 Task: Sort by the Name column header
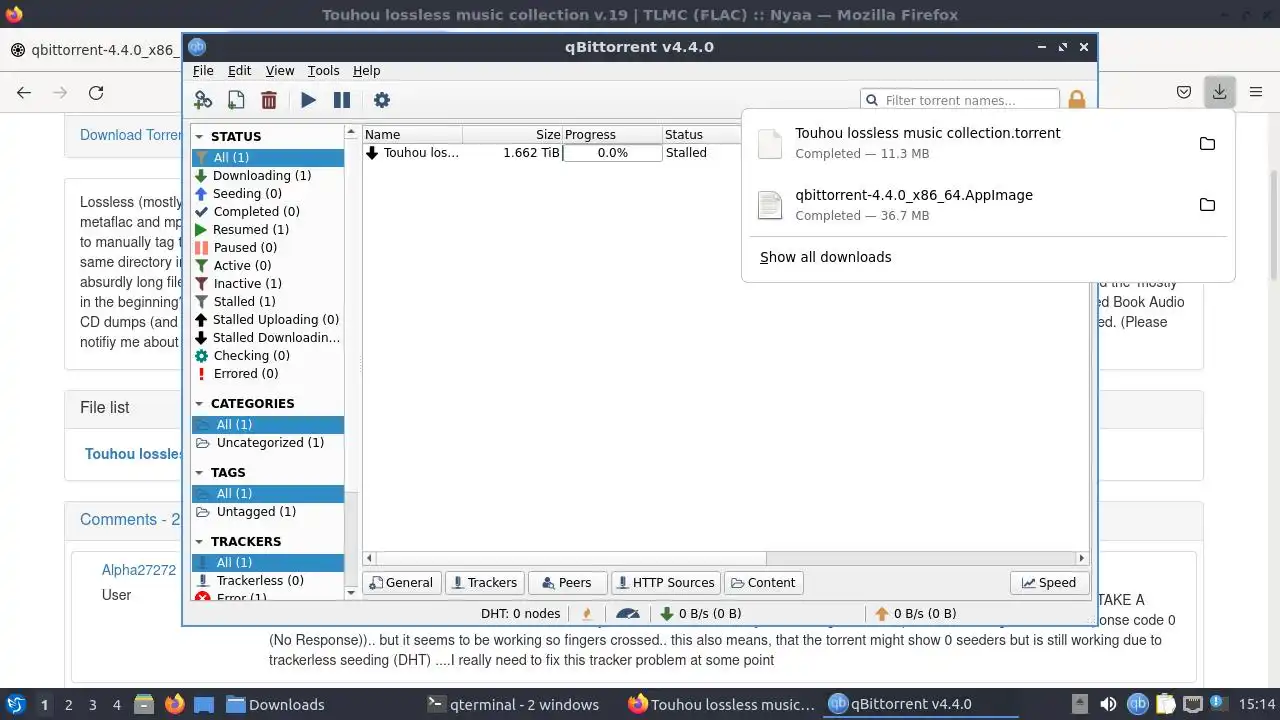tap(413, 134)
